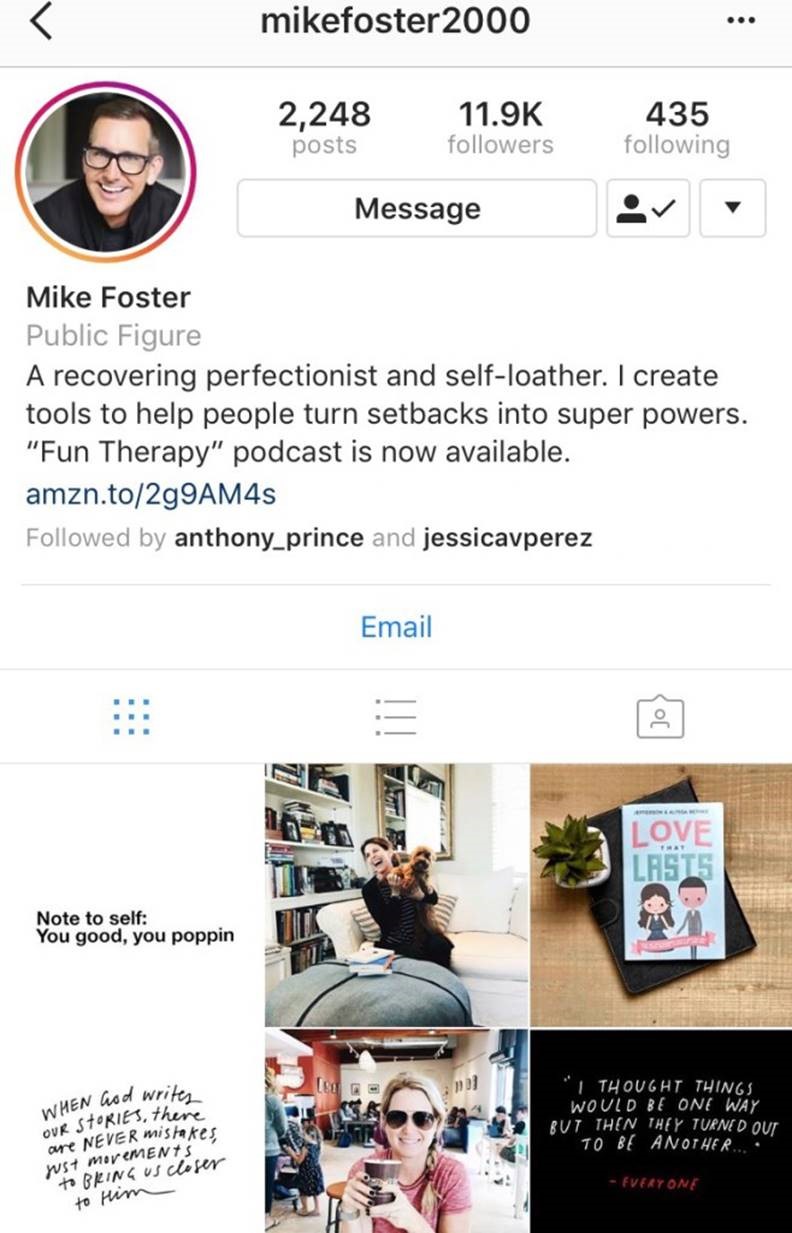The height and width of the screenshot is (1233, 792).
Task: Expand suggested accounts with the down-arrow button
Action: pos(732,208)
